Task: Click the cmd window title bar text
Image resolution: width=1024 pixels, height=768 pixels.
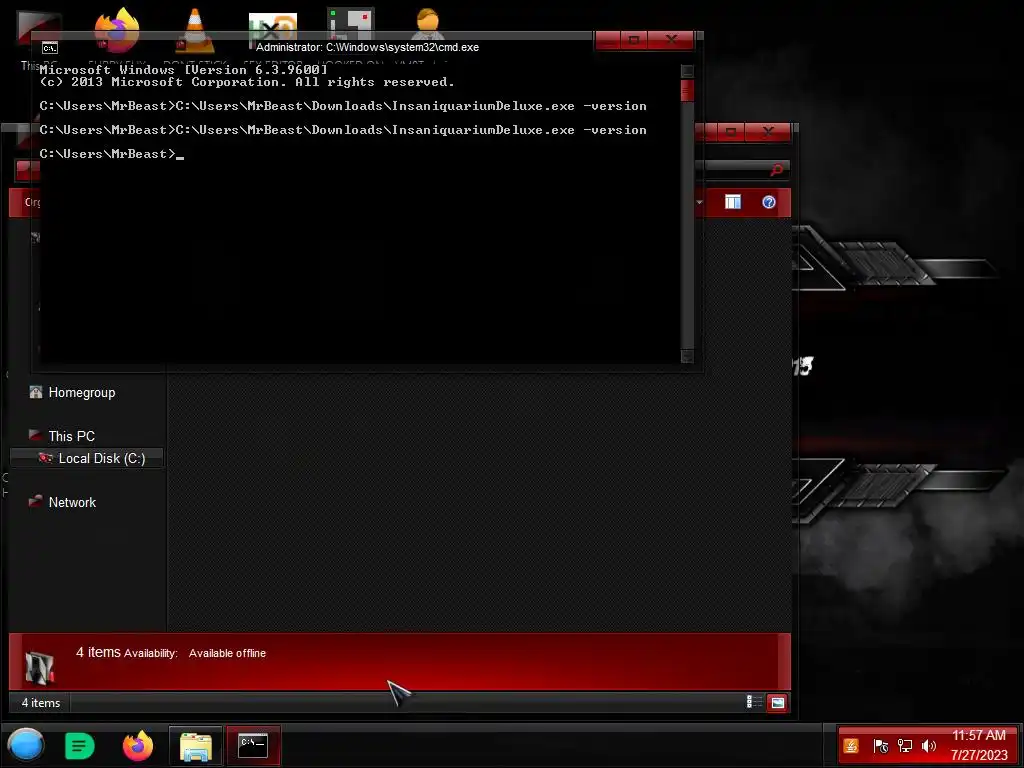Action: 367,47
